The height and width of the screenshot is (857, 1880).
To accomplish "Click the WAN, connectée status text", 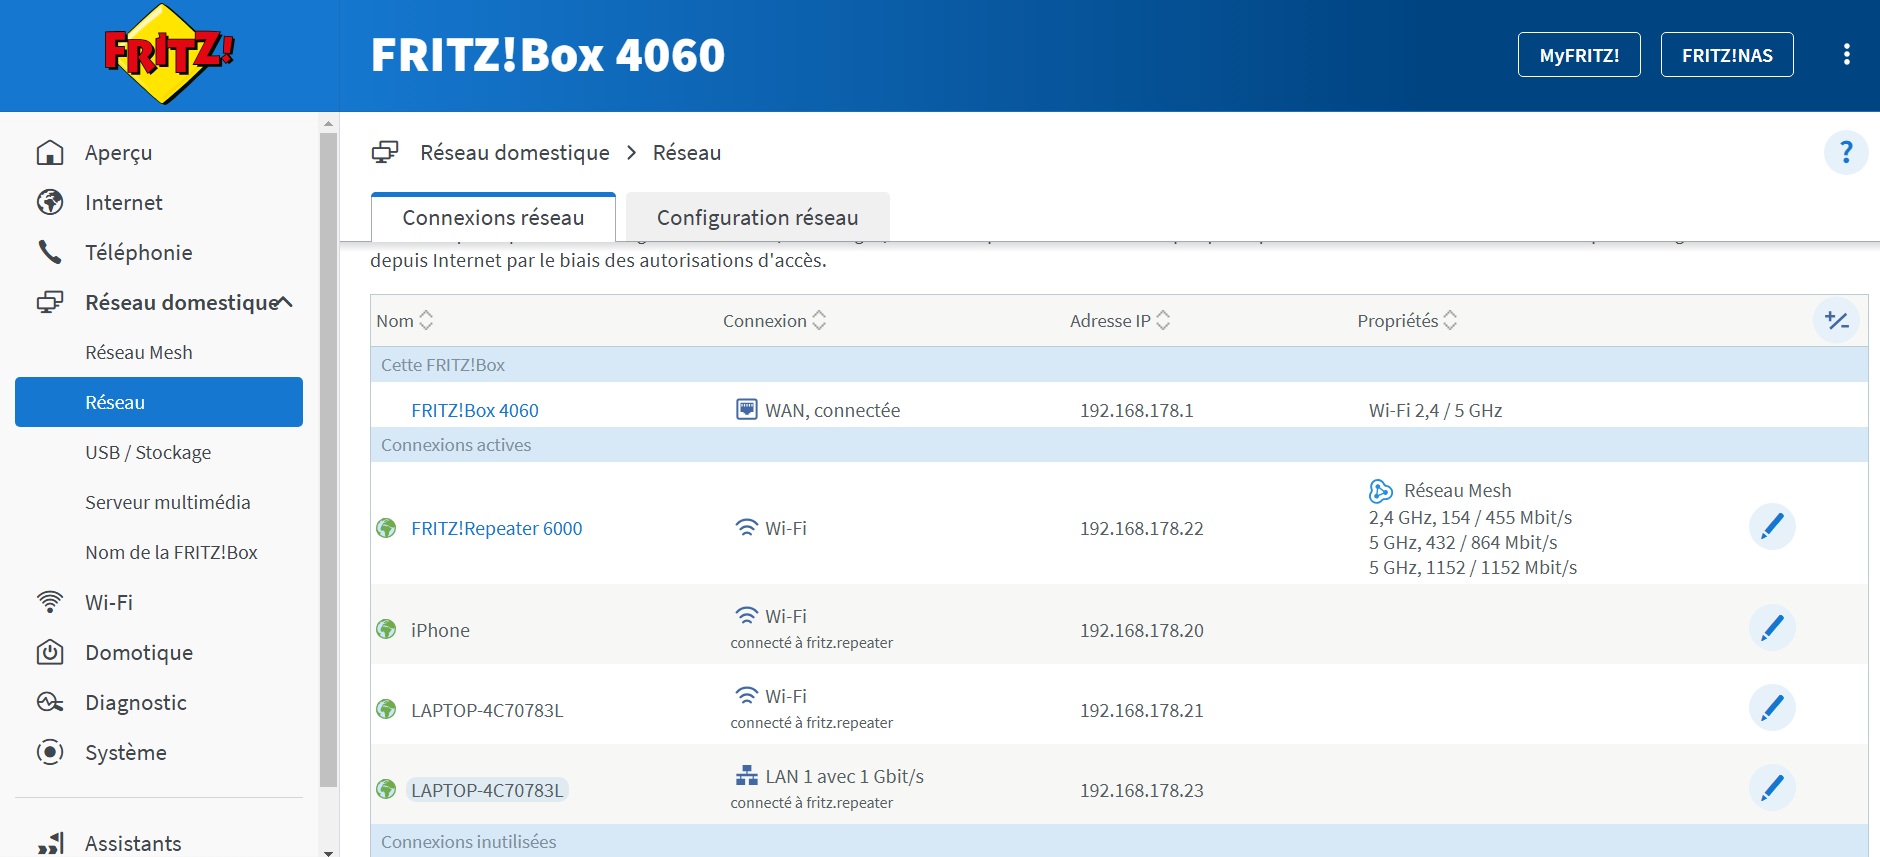I will coord(833,410).
